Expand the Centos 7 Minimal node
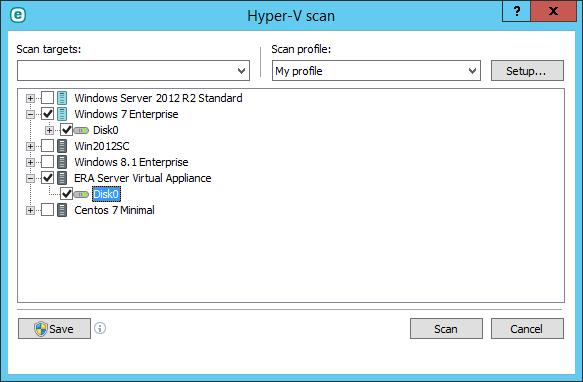Screen dimensions: 583x382 (x=30, y=210)
